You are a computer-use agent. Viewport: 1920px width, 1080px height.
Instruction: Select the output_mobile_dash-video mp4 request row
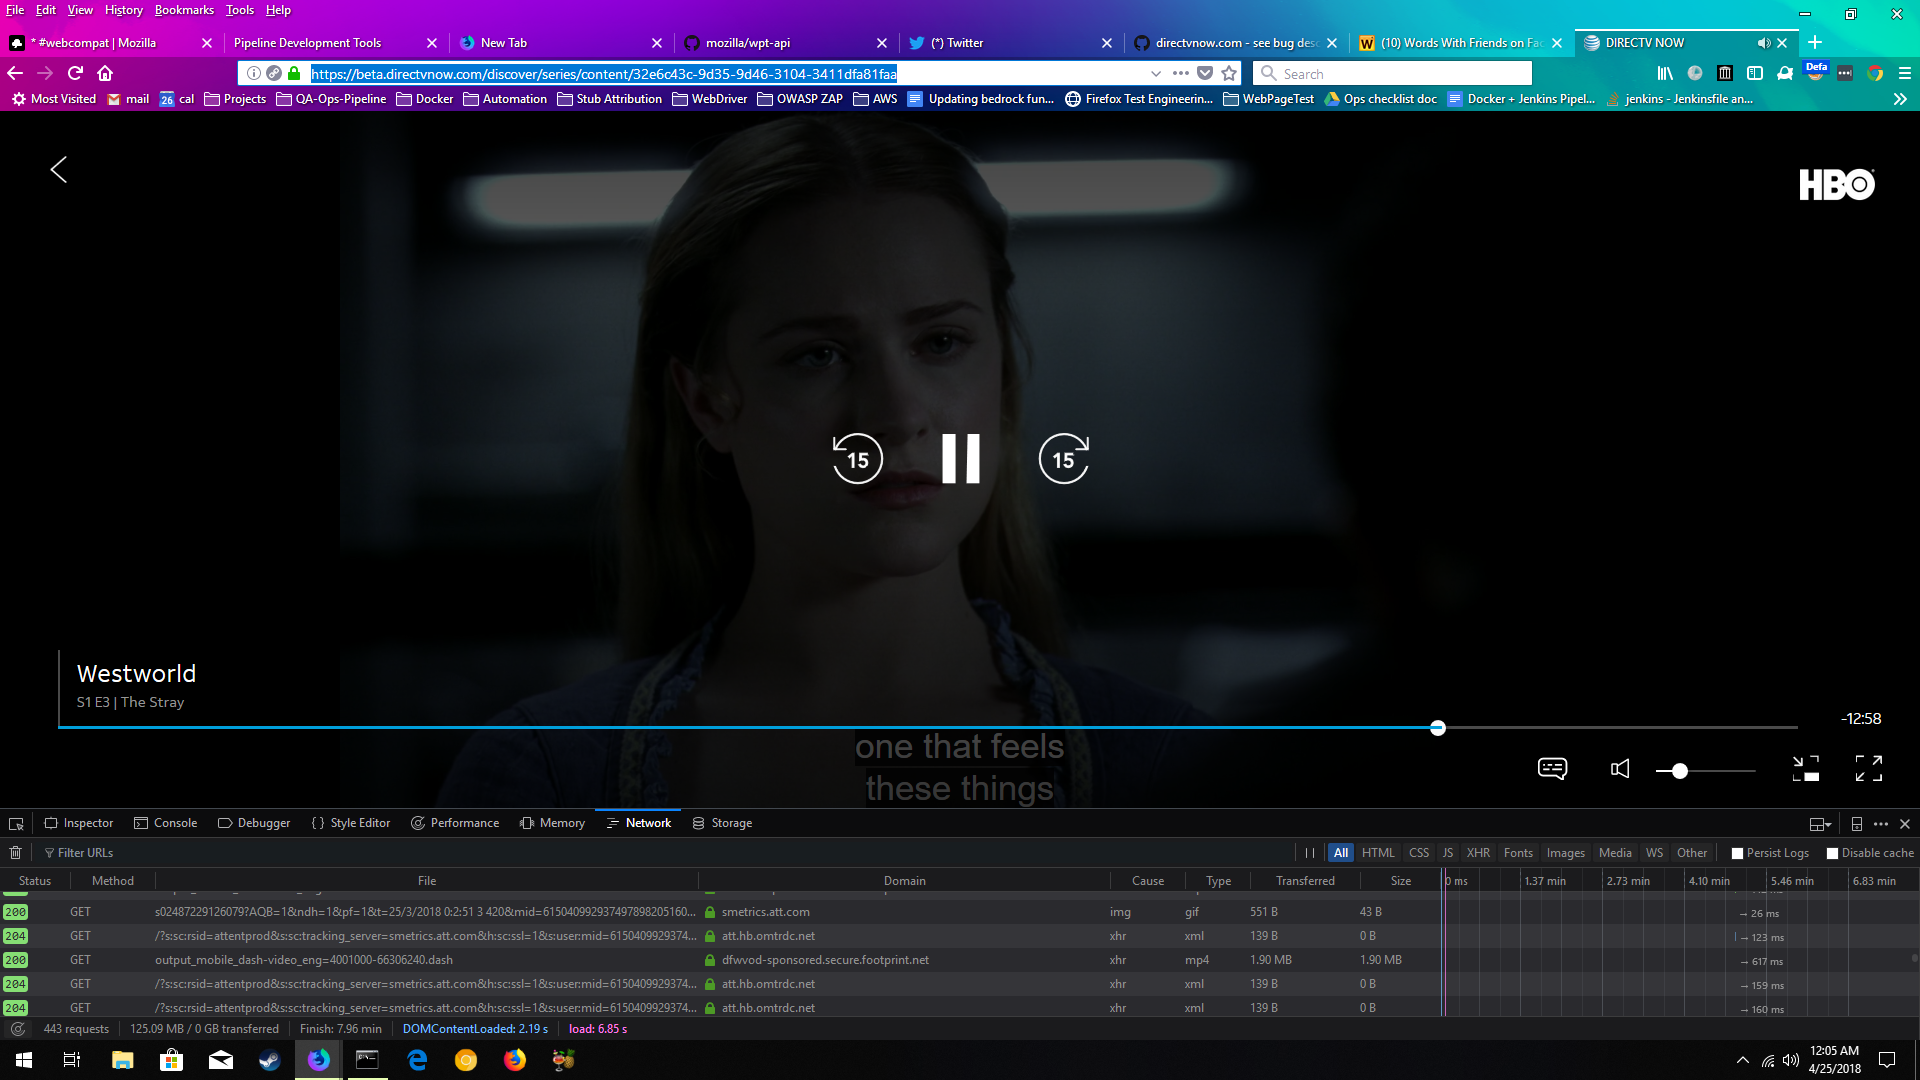tap(720, 960)
